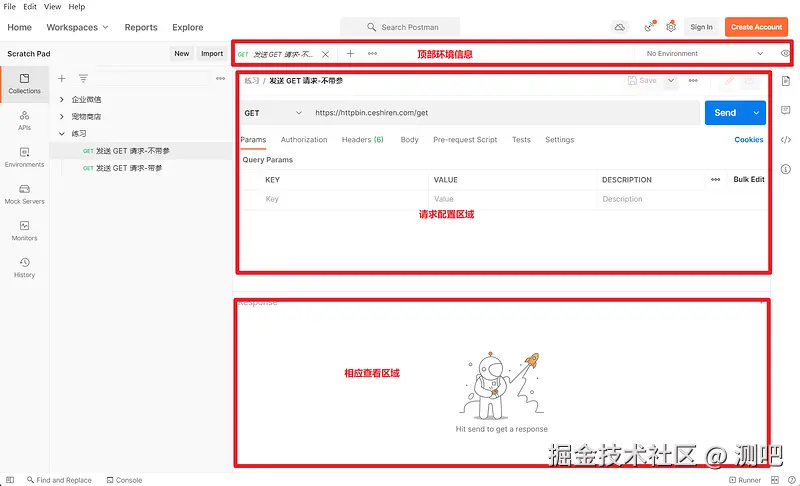Open the help icon in status bar
This screenshot has width=800, height=486.
point(791,480)
